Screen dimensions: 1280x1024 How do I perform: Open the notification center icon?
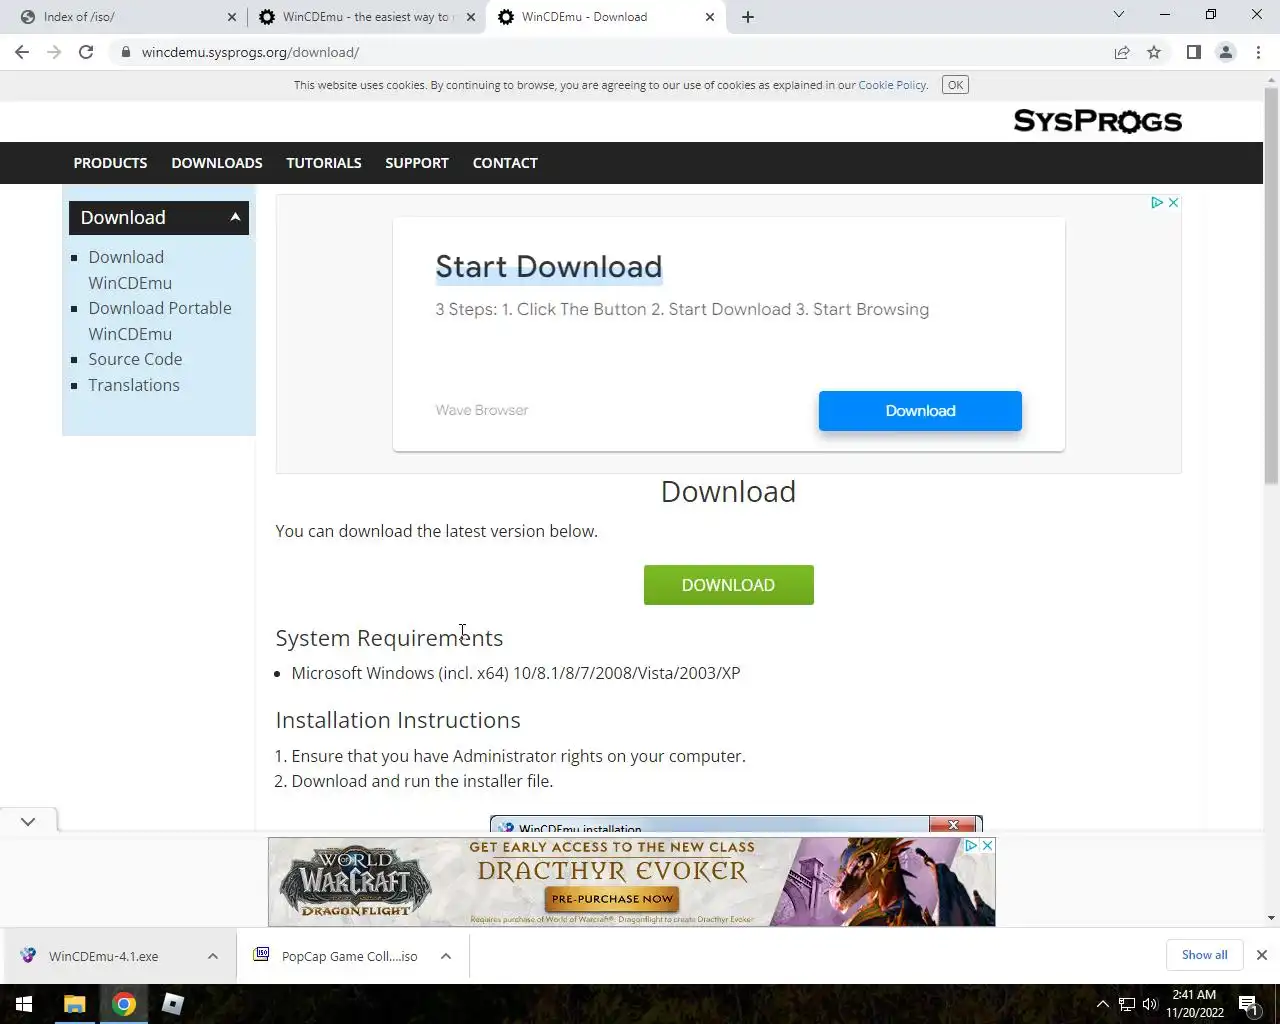(1249, 1004)
